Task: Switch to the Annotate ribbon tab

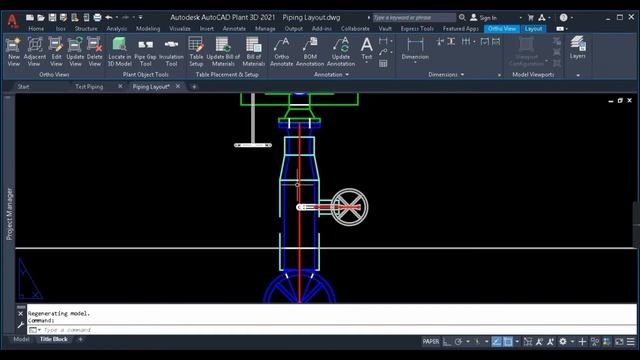Action: coord(234,29)
